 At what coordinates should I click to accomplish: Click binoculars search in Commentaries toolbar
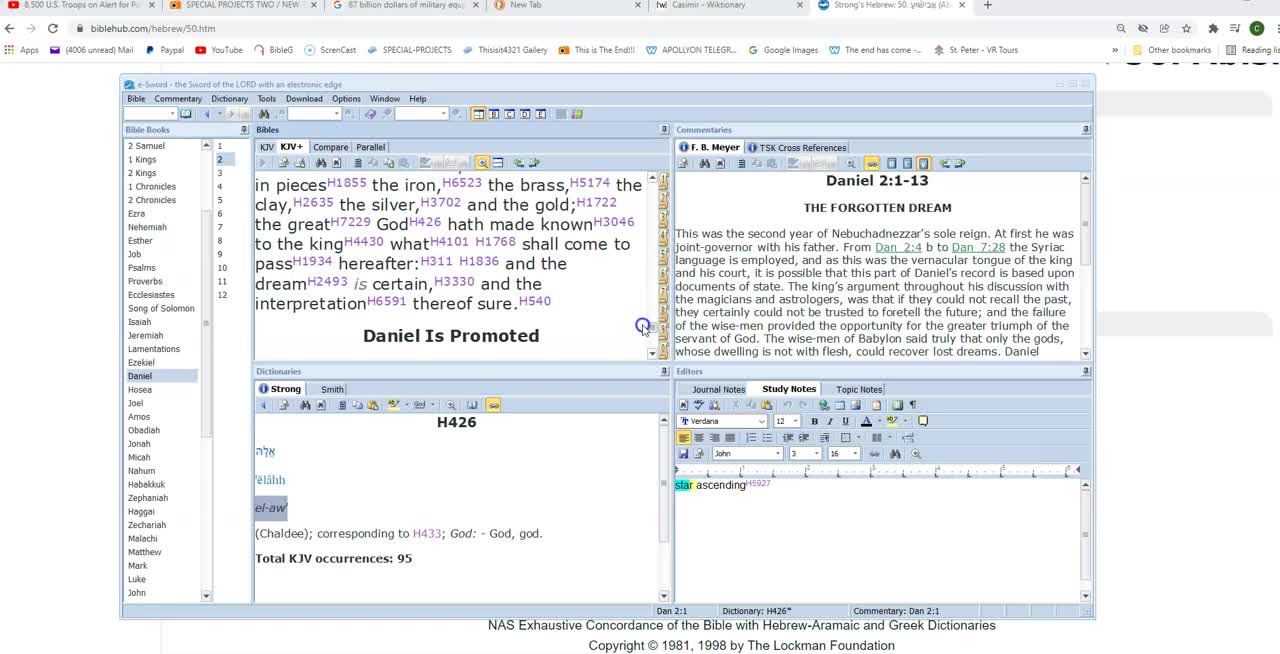tap(705, 164)
